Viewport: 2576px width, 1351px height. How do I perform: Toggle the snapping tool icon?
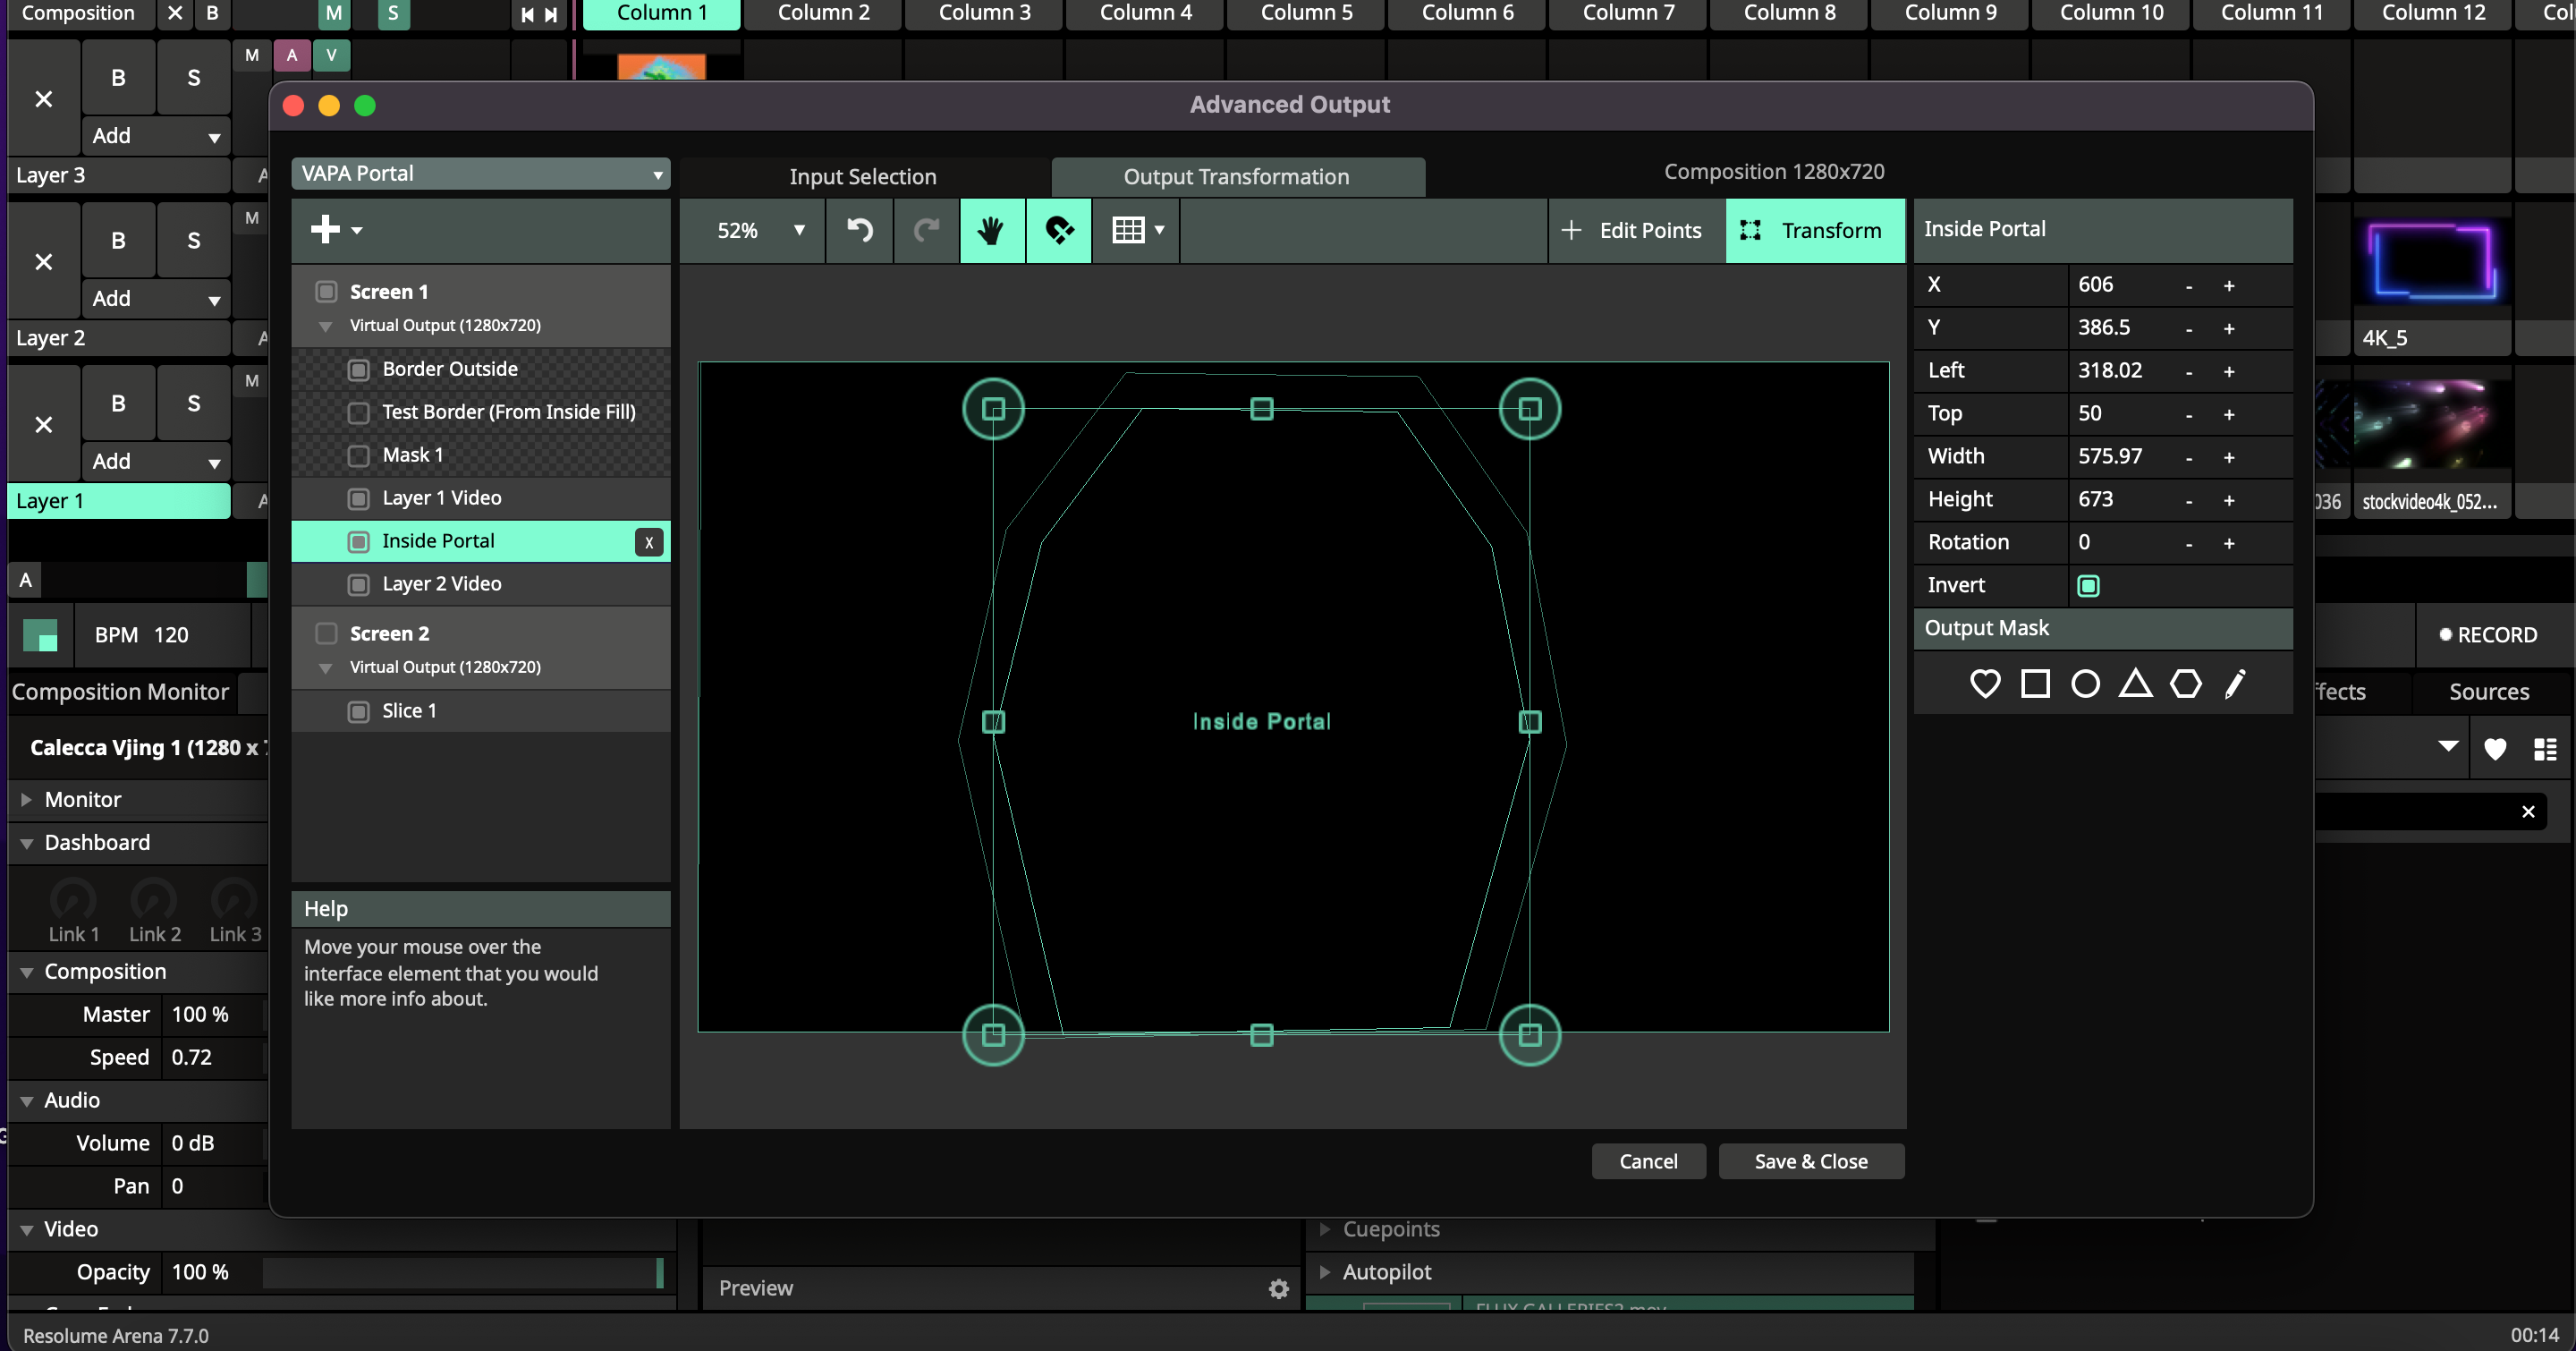(1058, 230)
